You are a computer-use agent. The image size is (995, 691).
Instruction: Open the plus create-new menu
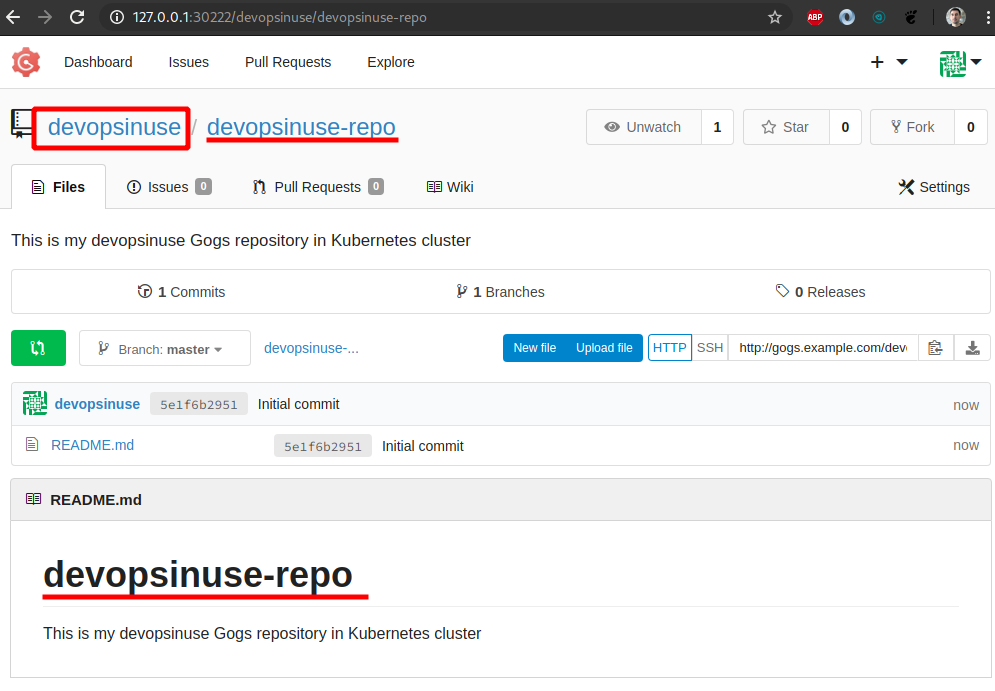coord(888,62)
